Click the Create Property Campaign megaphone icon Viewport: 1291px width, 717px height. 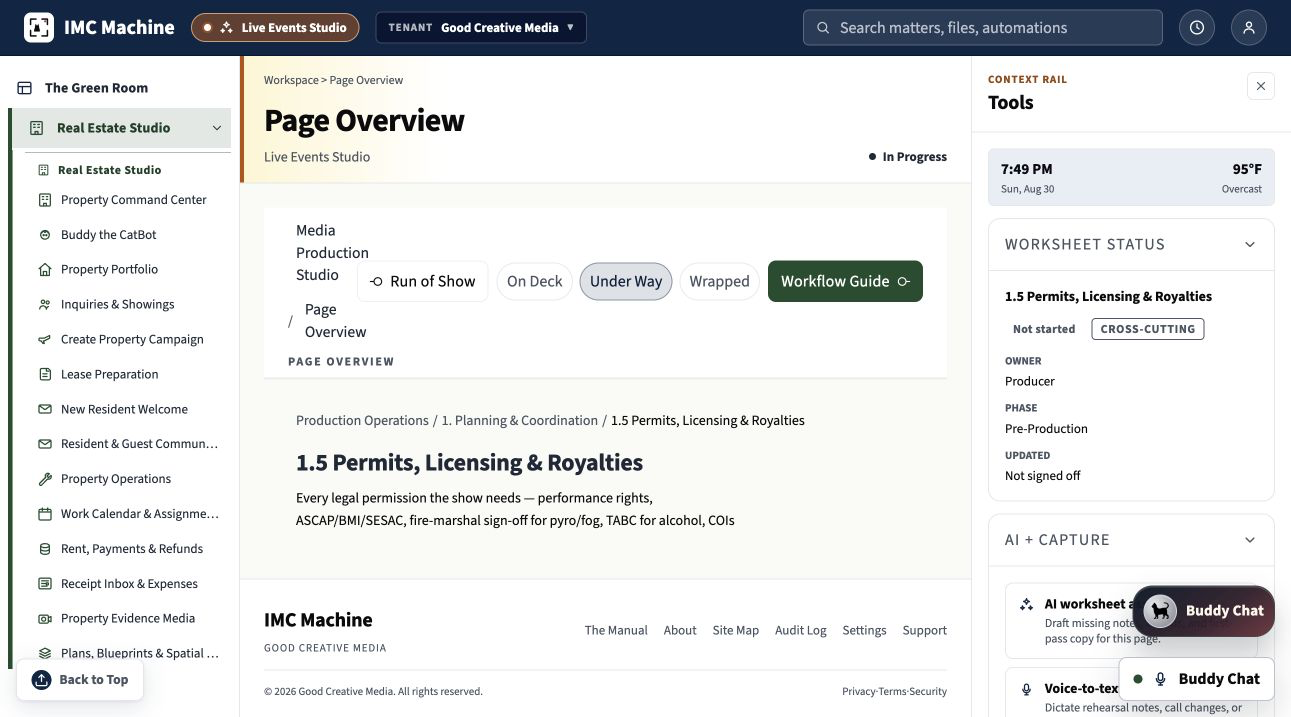(45, 340)
